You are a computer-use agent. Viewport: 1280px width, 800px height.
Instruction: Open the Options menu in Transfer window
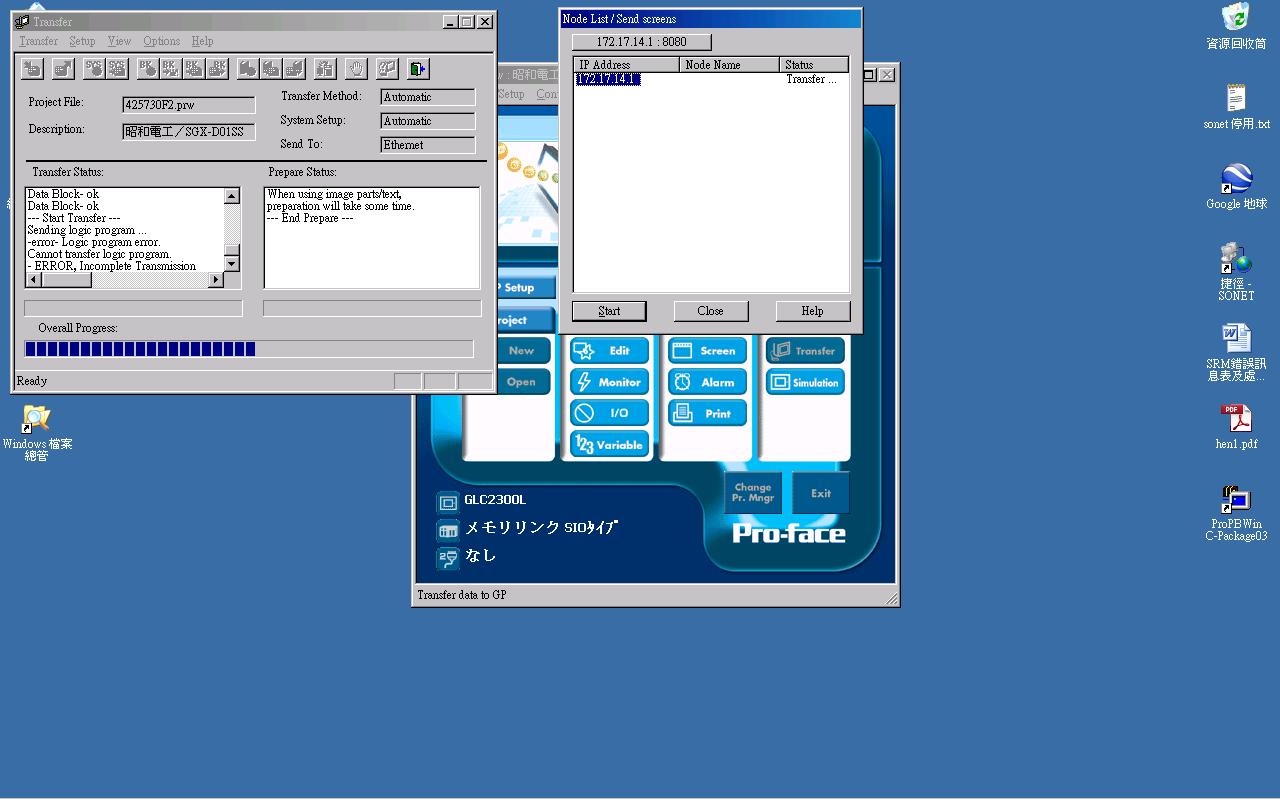[161, 41]
